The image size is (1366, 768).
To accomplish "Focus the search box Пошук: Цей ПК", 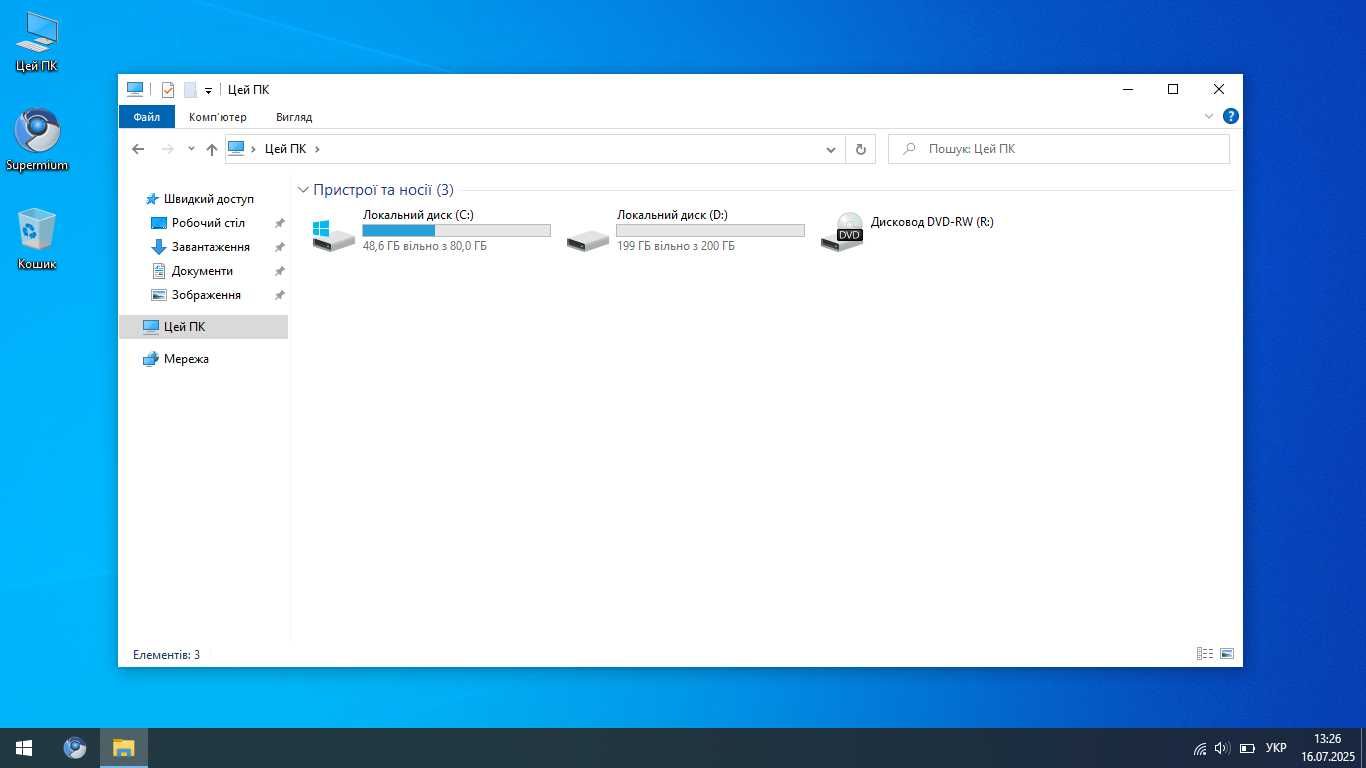I will (x=1058, y=149).
